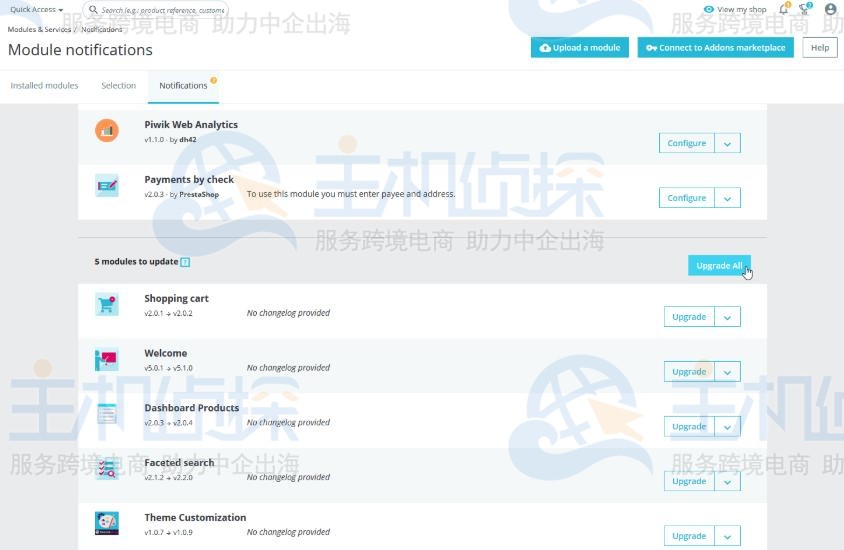Image resolution: width=844 pixels, height=550 pixels.
Task: Click the Theme Customization module icon
Action: click(107, 523)
